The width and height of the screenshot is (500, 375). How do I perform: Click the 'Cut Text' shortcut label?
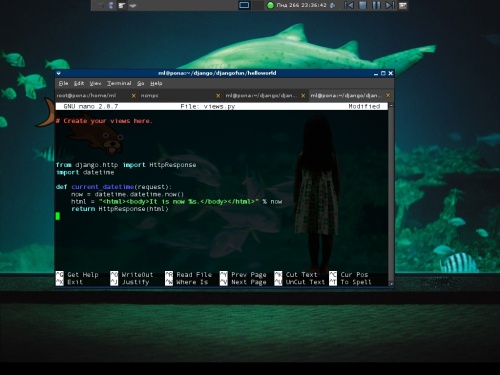point(301,275)
